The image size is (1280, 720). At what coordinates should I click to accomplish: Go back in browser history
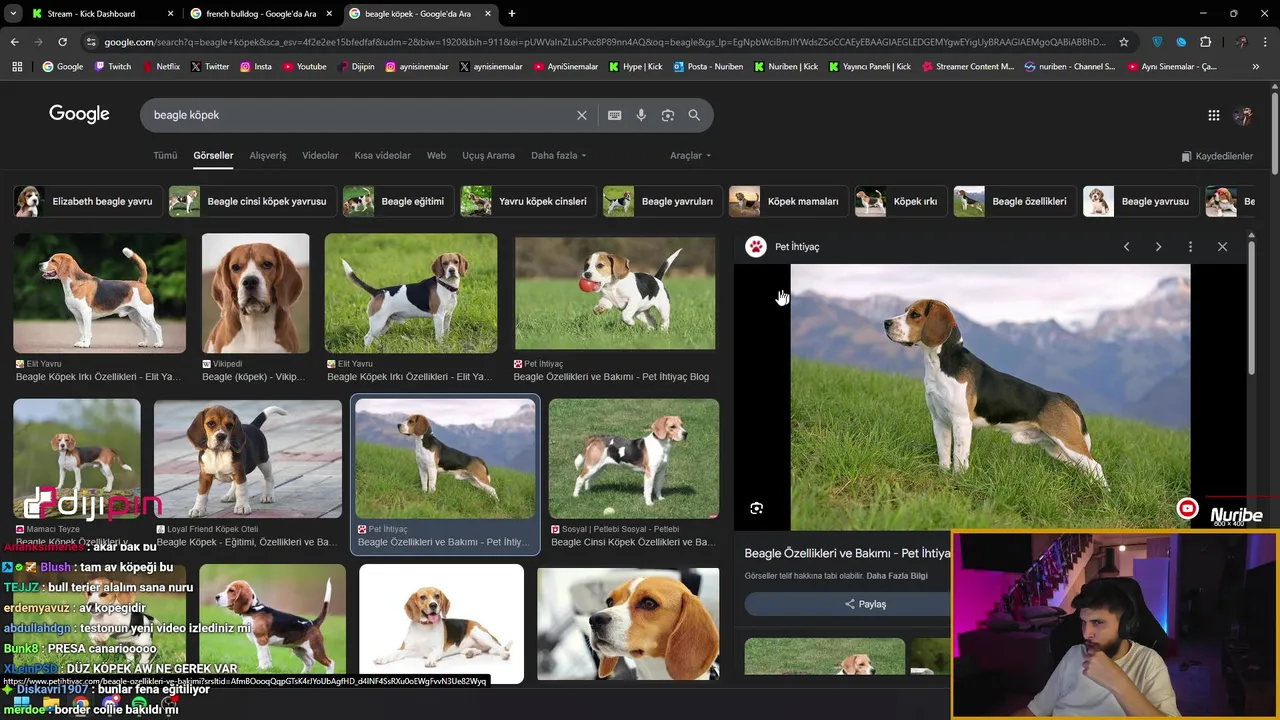14,42
